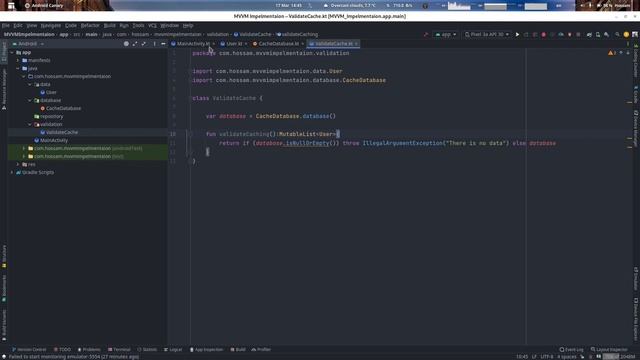Open the App Inspection tool window
The height and width of the screenshot is (360, 640).
pos(207,350)
